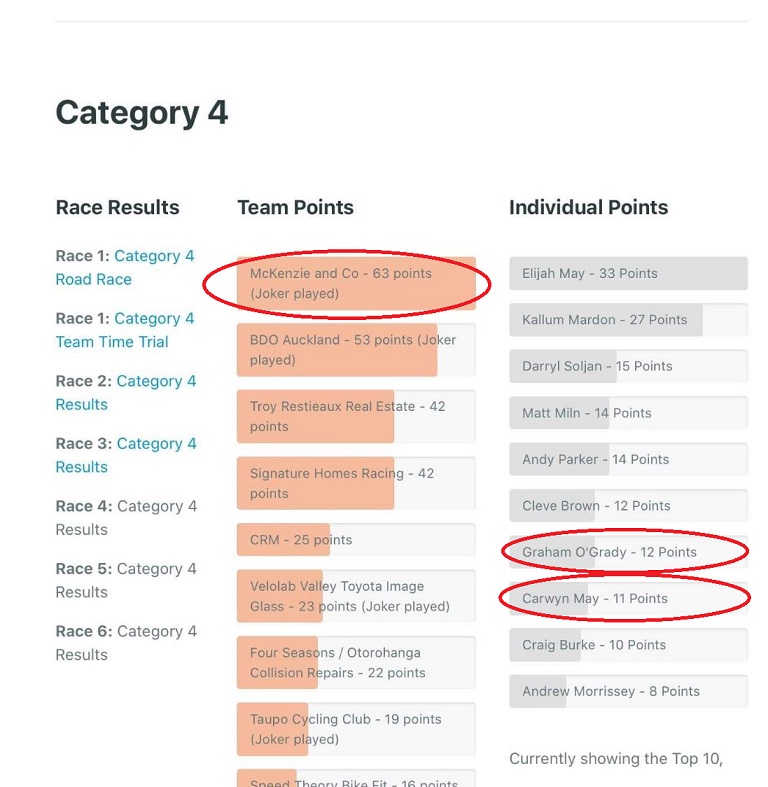The image size is (768, 787).
Task: Click McKenzie and Co 63 points bar
Action: [355, 283]
